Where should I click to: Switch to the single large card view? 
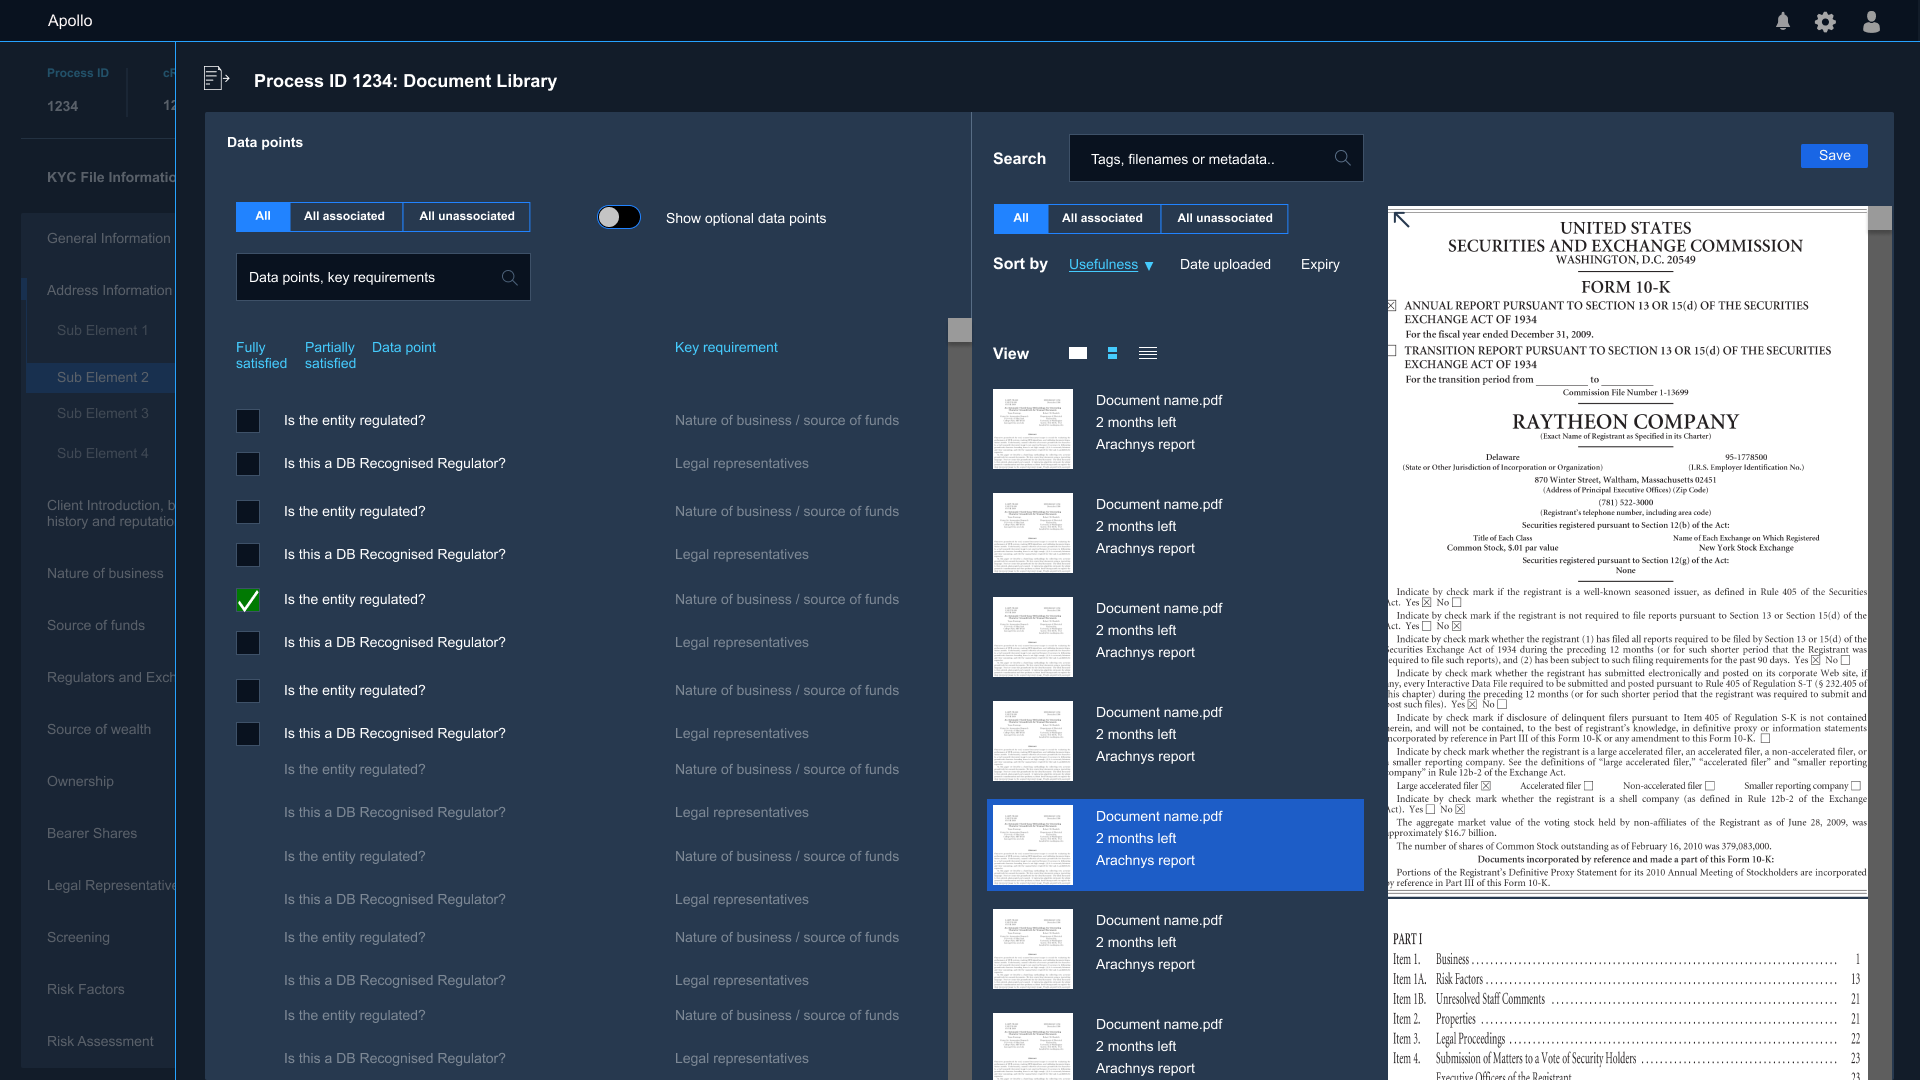[1078, 353]
